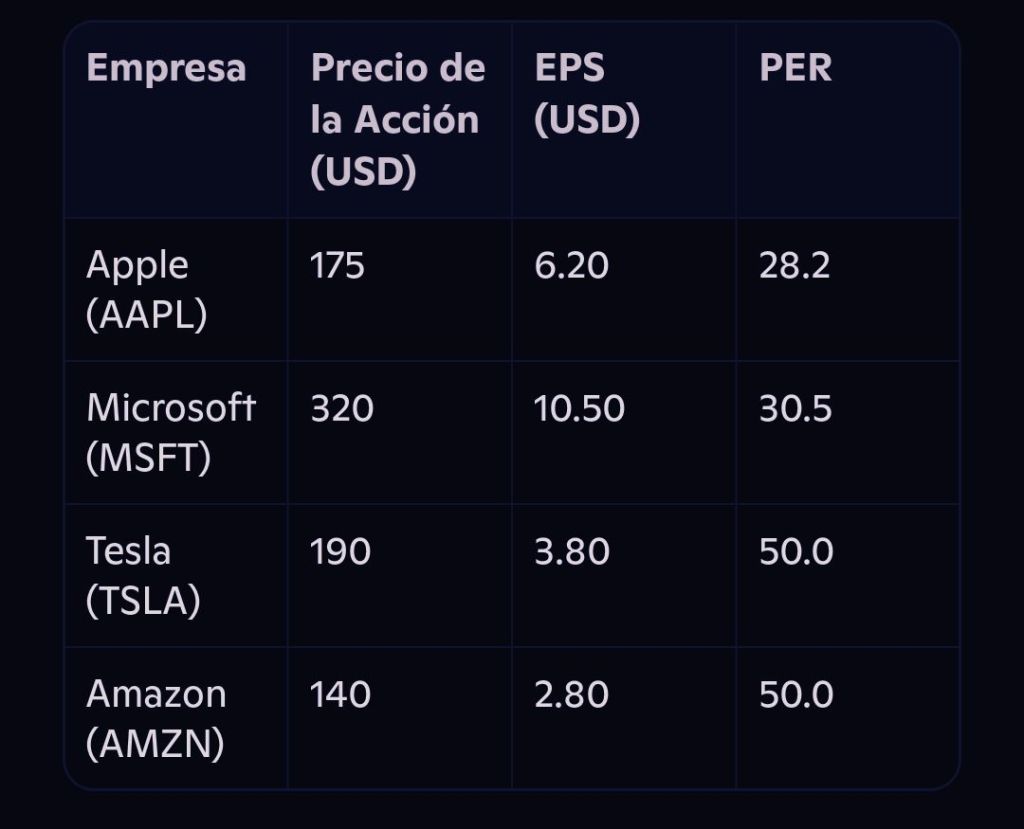This screenshot has height=829, width=1024.
Task: Click the Precio de la Acción header
Action: tap(398, 120)
